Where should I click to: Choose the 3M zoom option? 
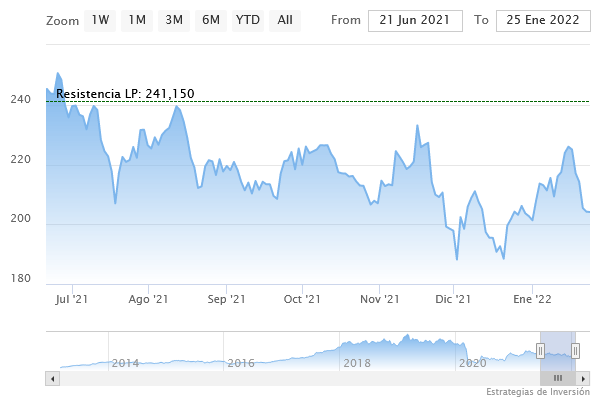[x=174, y=20]
